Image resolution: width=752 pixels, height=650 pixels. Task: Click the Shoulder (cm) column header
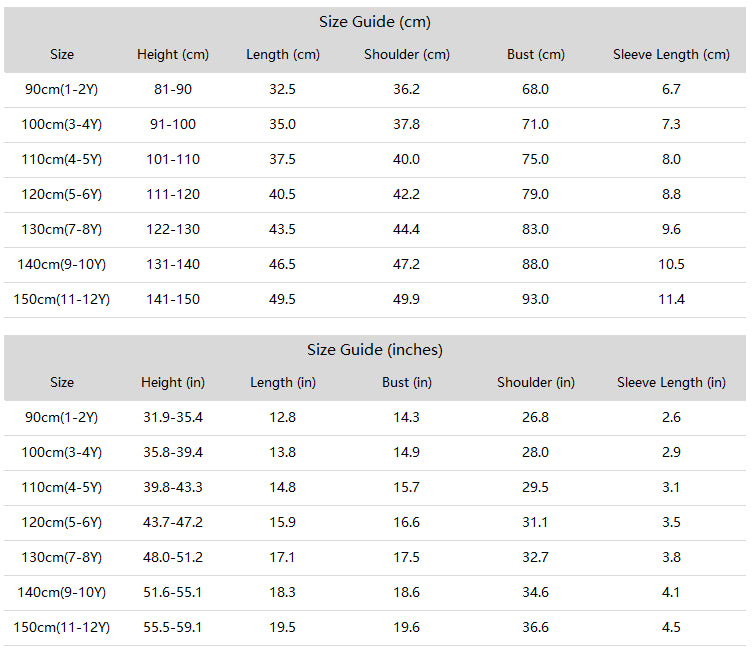click(407, 55)
